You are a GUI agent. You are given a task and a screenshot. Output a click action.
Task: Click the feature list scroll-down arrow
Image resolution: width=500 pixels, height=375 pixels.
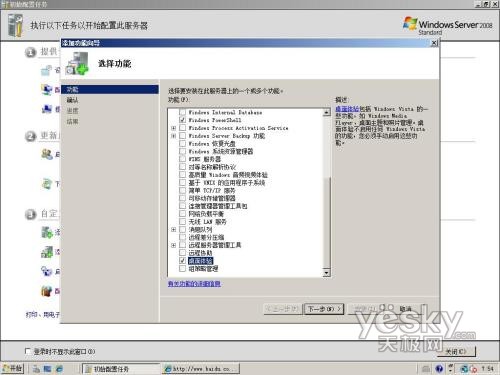pyautogui.click(x=326, y=273)
